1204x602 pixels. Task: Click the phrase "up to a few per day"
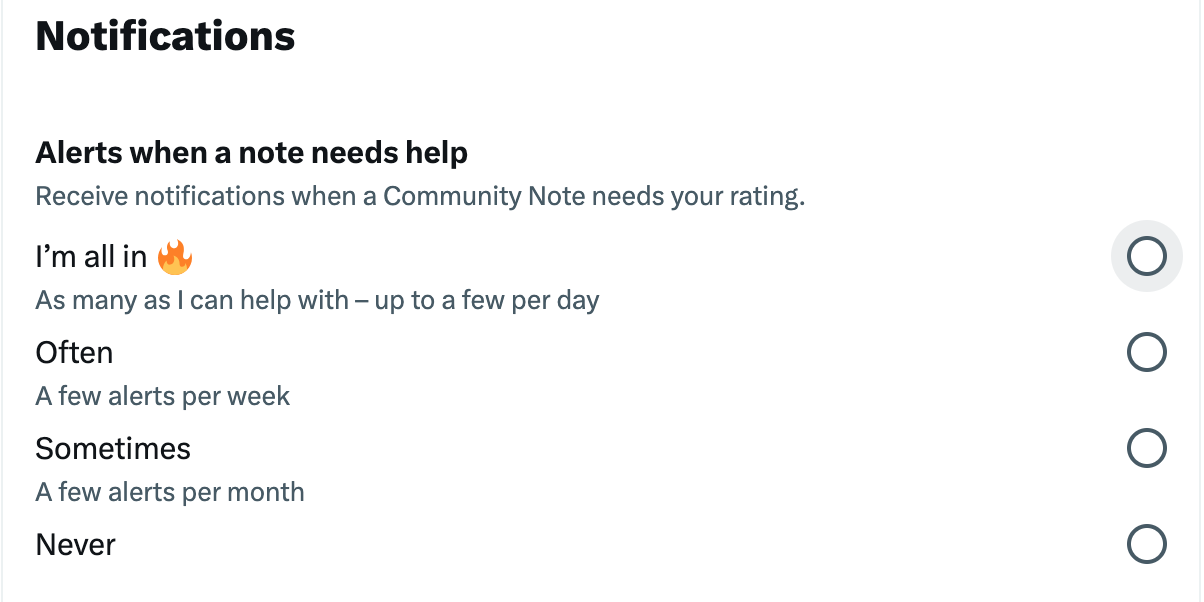point(487,300)
